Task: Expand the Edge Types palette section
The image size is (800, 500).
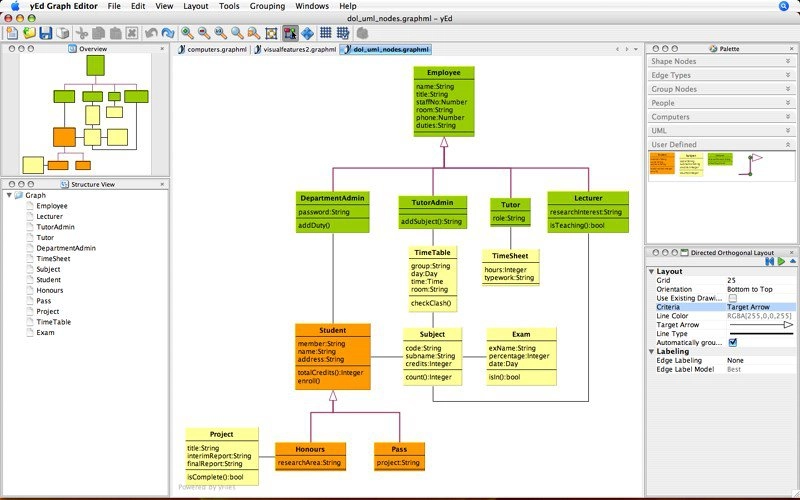Action: [788, 75]
